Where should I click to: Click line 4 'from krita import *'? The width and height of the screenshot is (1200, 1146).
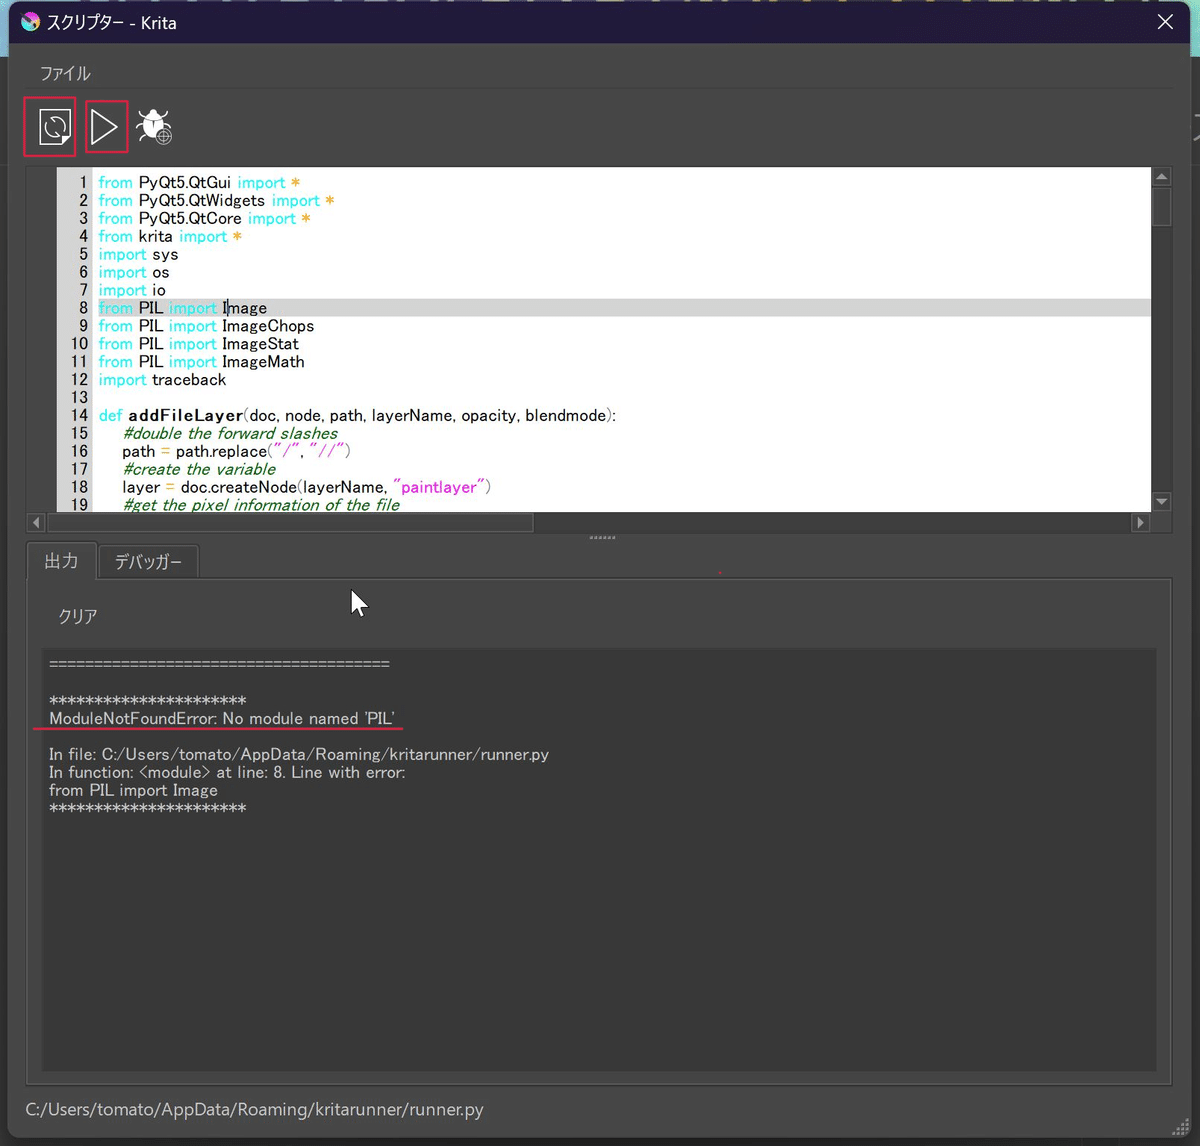[170, 237]
